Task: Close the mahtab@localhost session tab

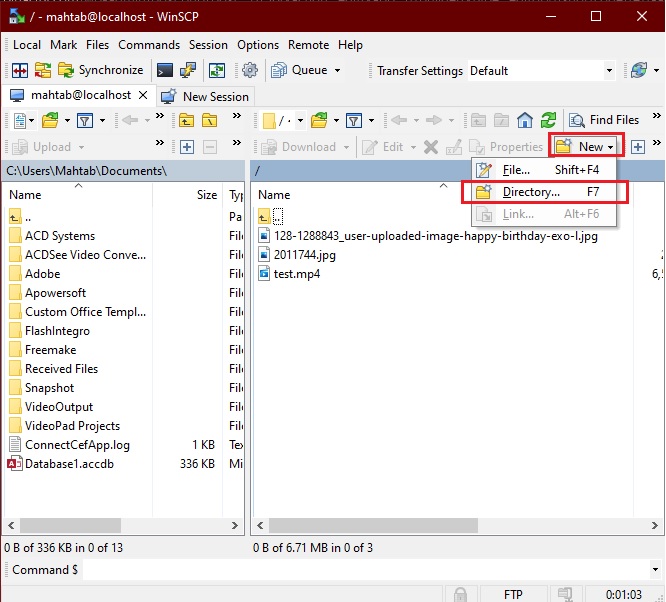Action: 142,95
